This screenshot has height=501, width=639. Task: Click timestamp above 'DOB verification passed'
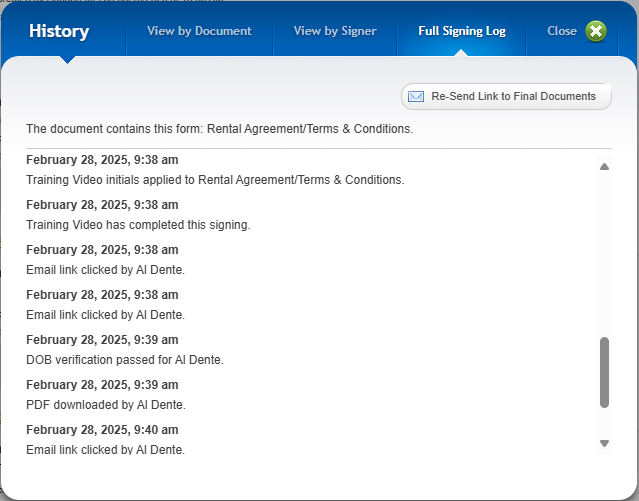(x=102, y=340)
